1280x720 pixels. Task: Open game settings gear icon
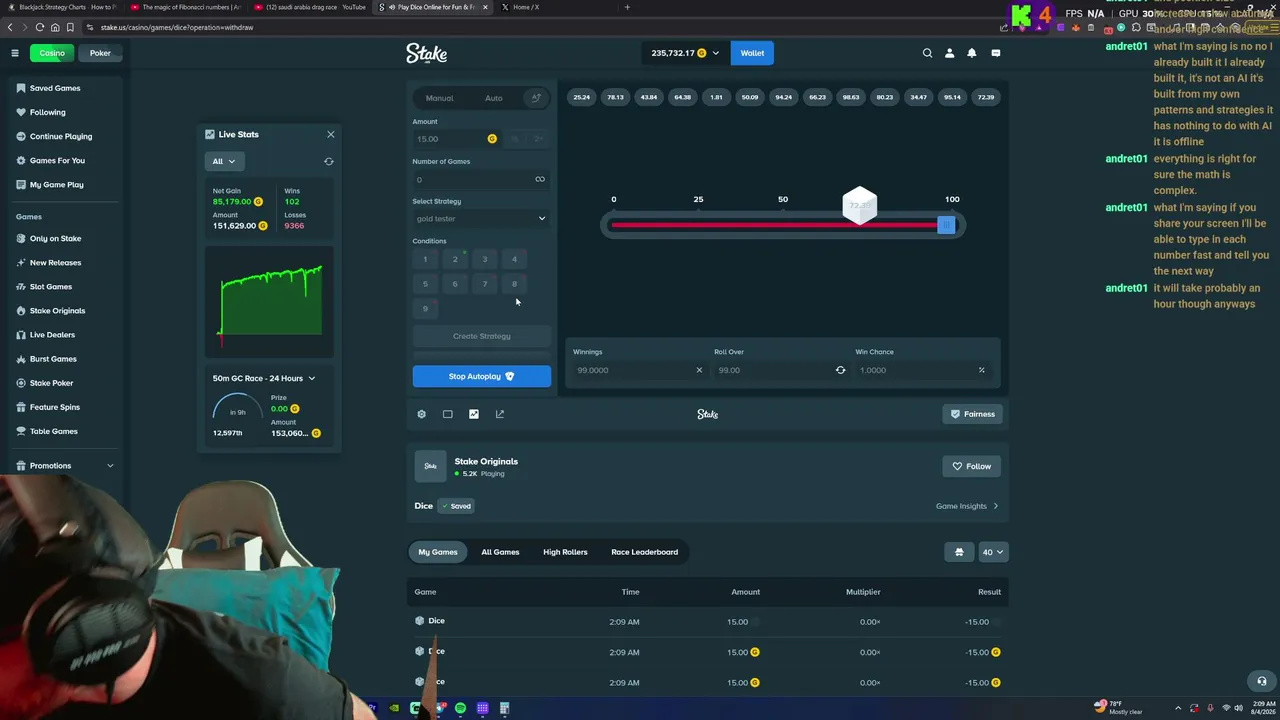coord(421,414)
